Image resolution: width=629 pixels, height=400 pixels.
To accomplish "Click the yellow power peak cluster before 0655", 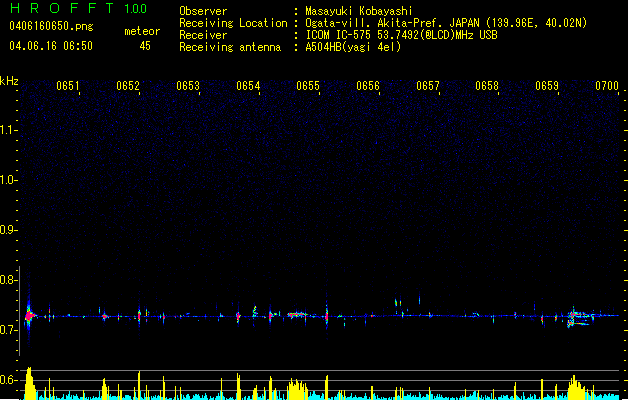I will coord(297,388).
